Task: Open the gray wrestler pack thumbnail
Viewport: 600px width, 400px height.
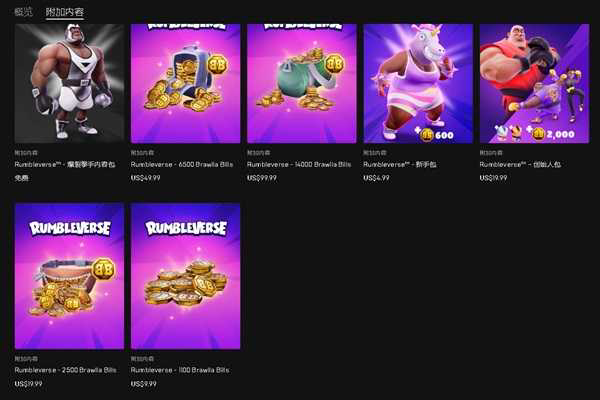Action: [x=69, y=83]
